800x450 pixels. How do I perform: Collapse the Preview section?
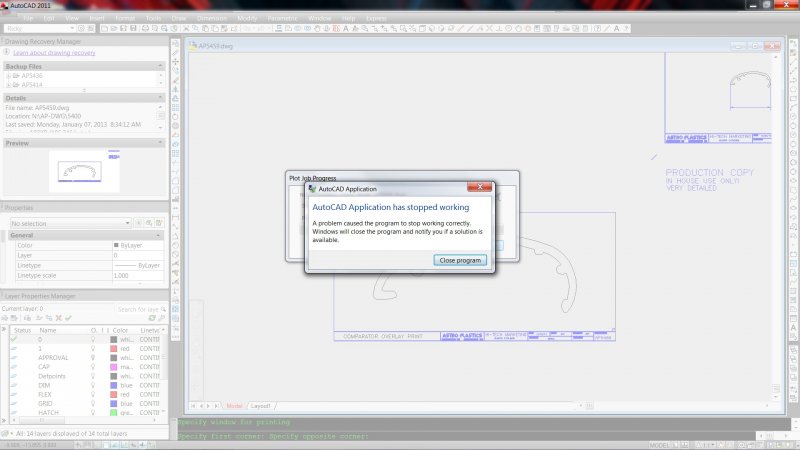point(160,143)
